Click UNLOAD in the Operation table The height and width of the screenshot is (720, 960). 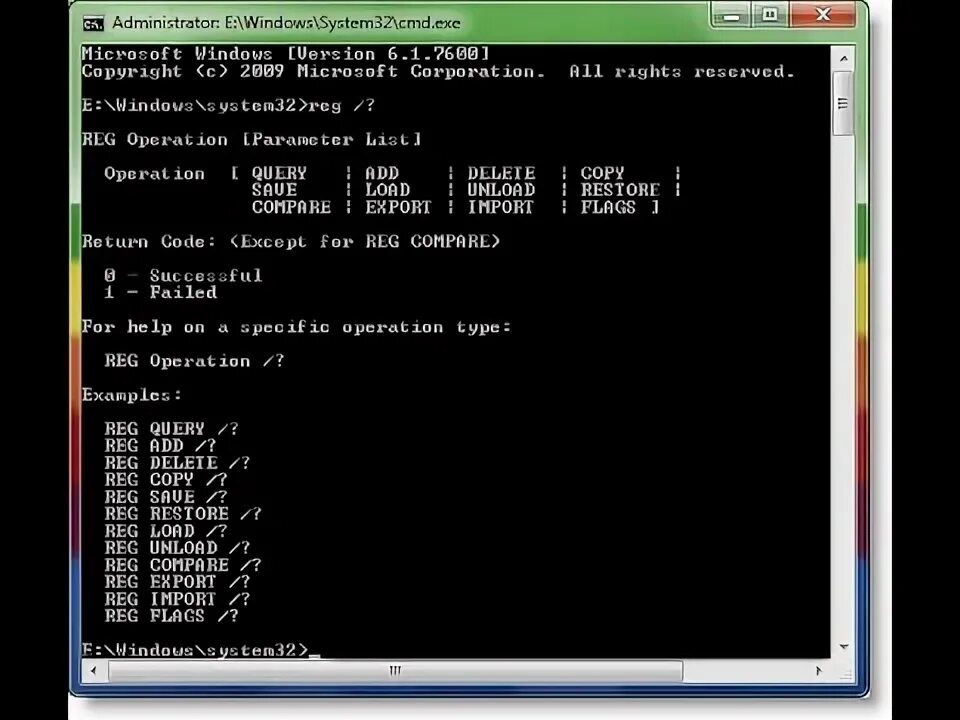point(501,190)
